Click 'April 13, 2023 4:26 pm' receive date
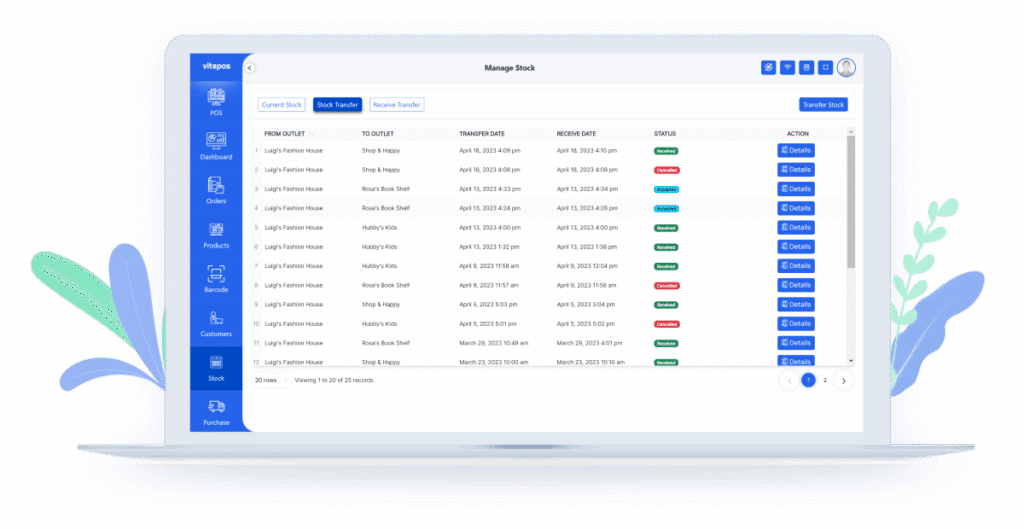Screen dimensions: 1024x529 [x=587, y=208]
